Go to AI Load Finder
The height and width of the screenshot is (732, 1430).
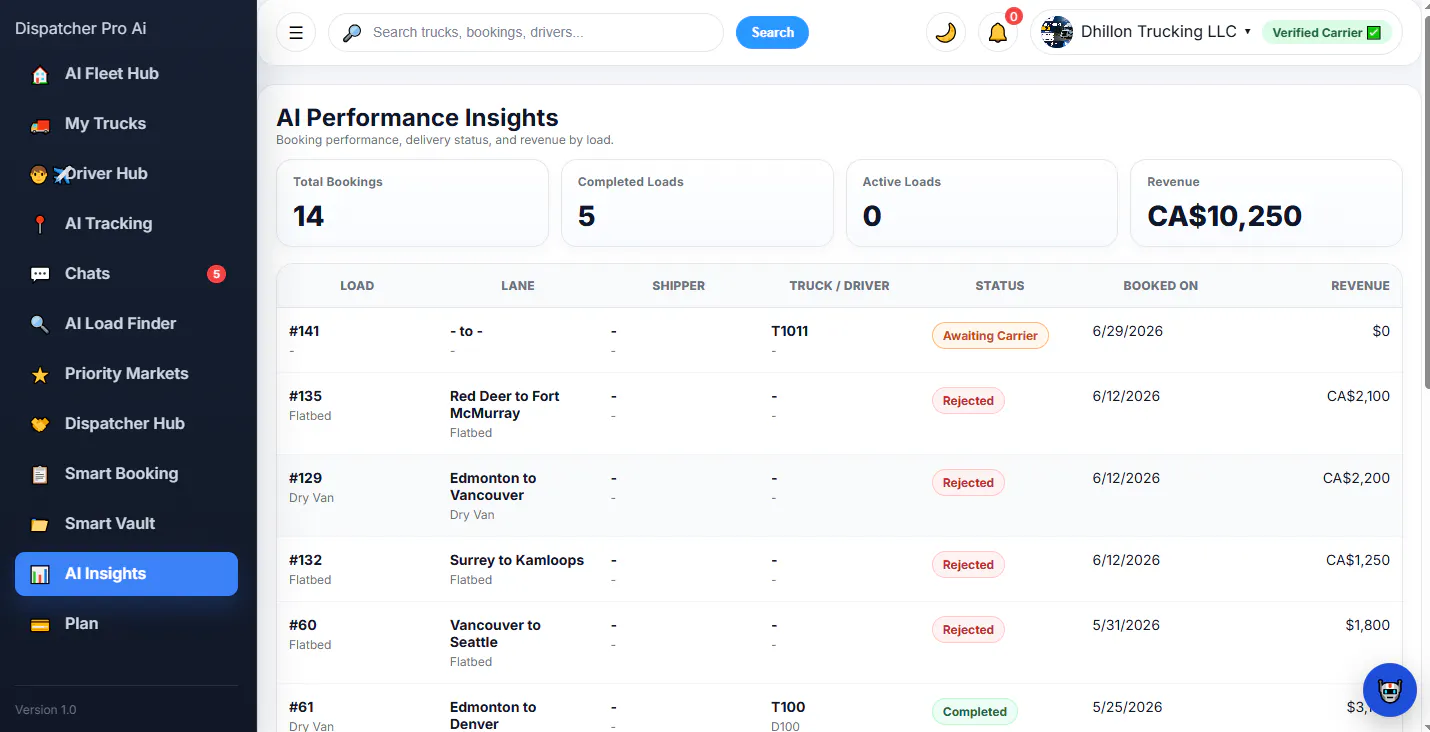(126, 324)
